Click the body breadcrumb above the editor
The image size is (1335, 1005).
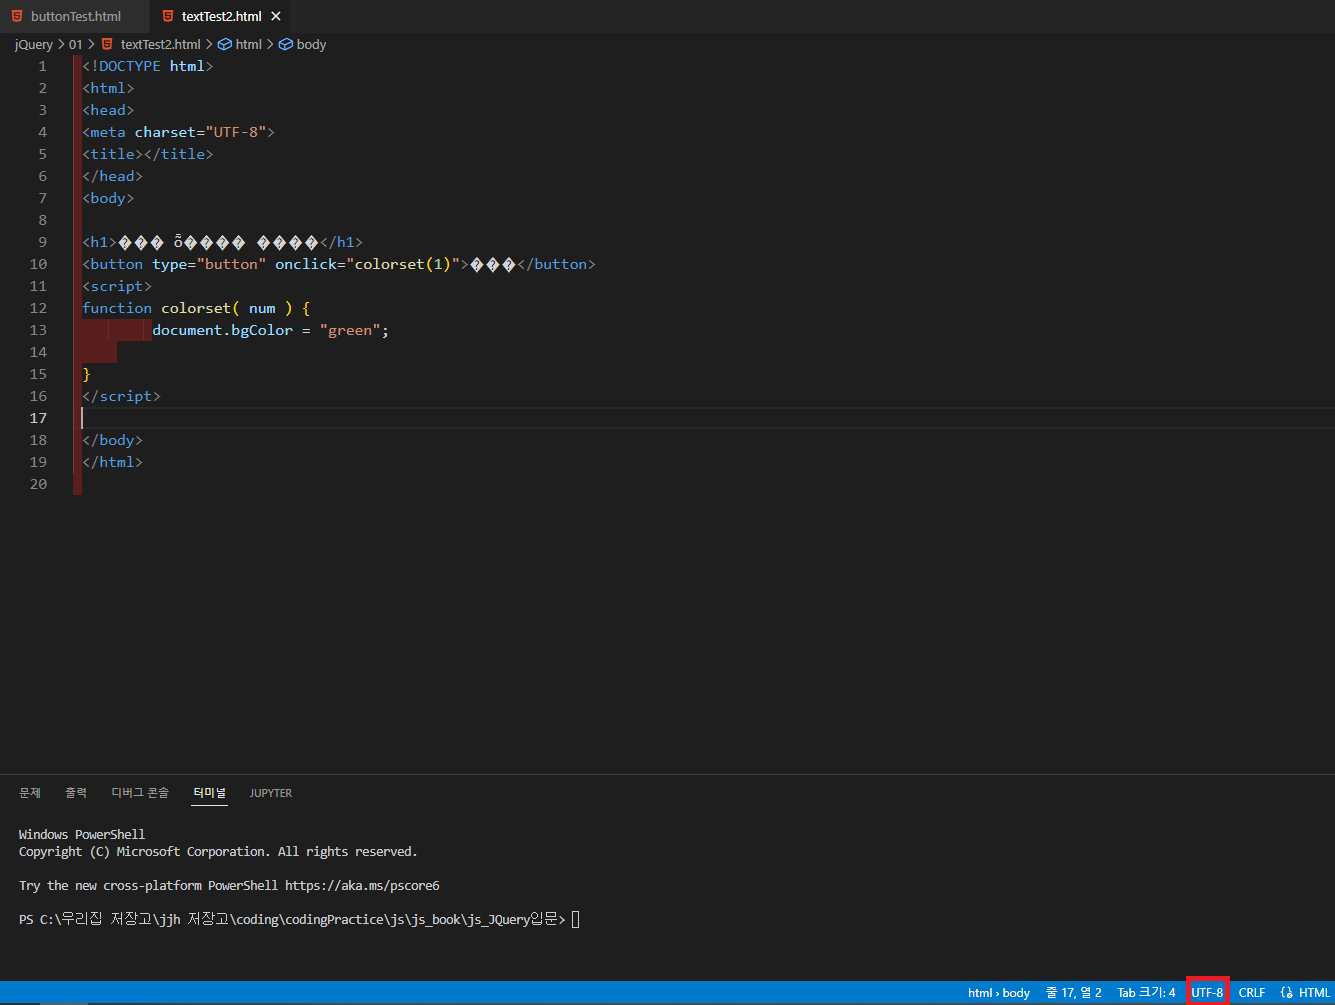(x=309, y=44)
